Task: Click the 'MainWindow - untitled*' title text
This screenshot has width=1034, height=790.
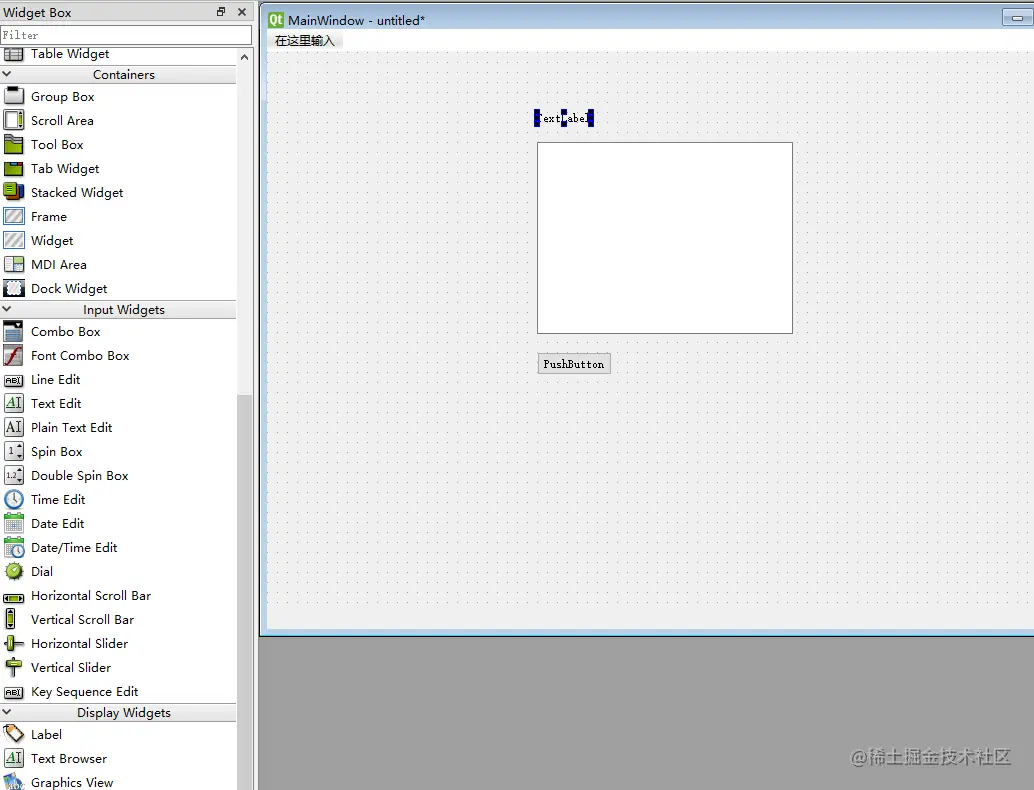Action: pyautogui.click(x=357, y=20)
